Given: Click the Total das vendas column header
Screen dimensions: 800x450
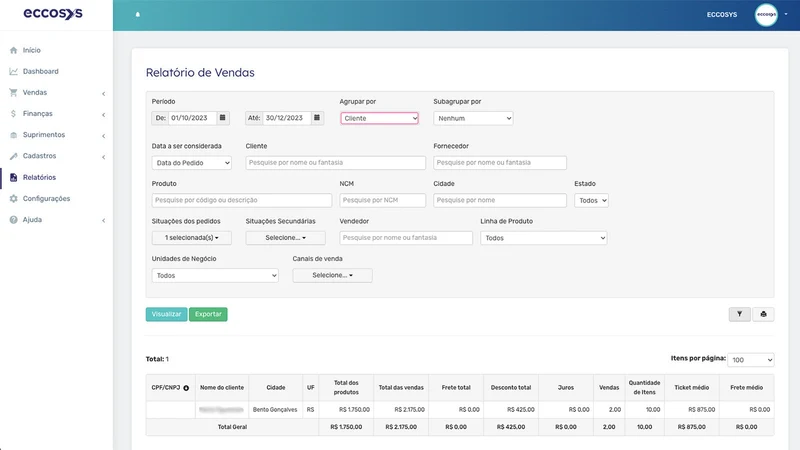Looking at the screenshot, I should coord(401,388).
